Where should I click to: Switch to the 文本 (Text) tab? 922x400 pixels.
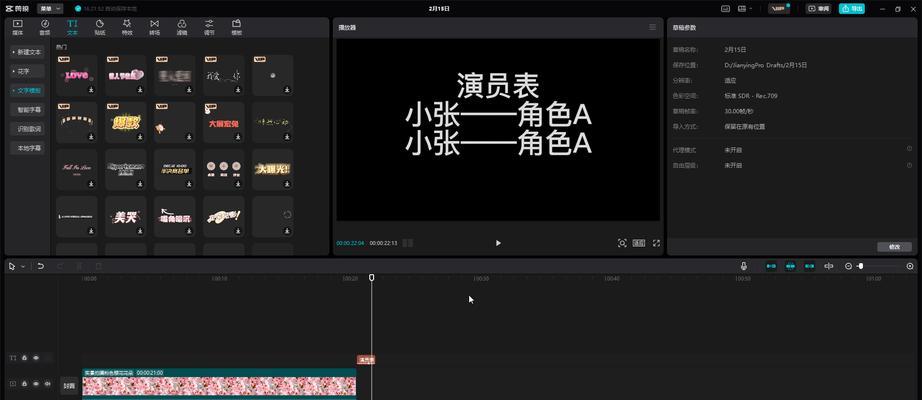click(72, 27)
